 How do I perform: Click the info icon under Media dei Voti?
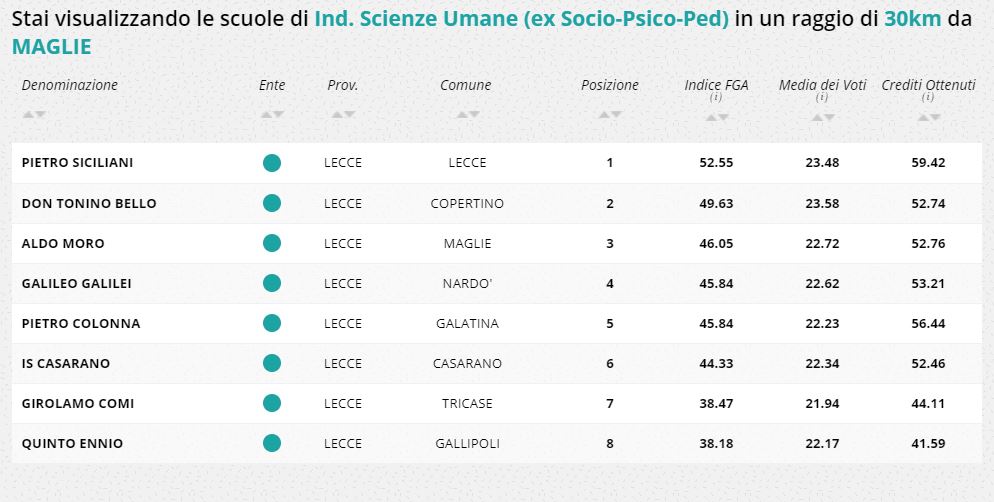pos(822,98)
